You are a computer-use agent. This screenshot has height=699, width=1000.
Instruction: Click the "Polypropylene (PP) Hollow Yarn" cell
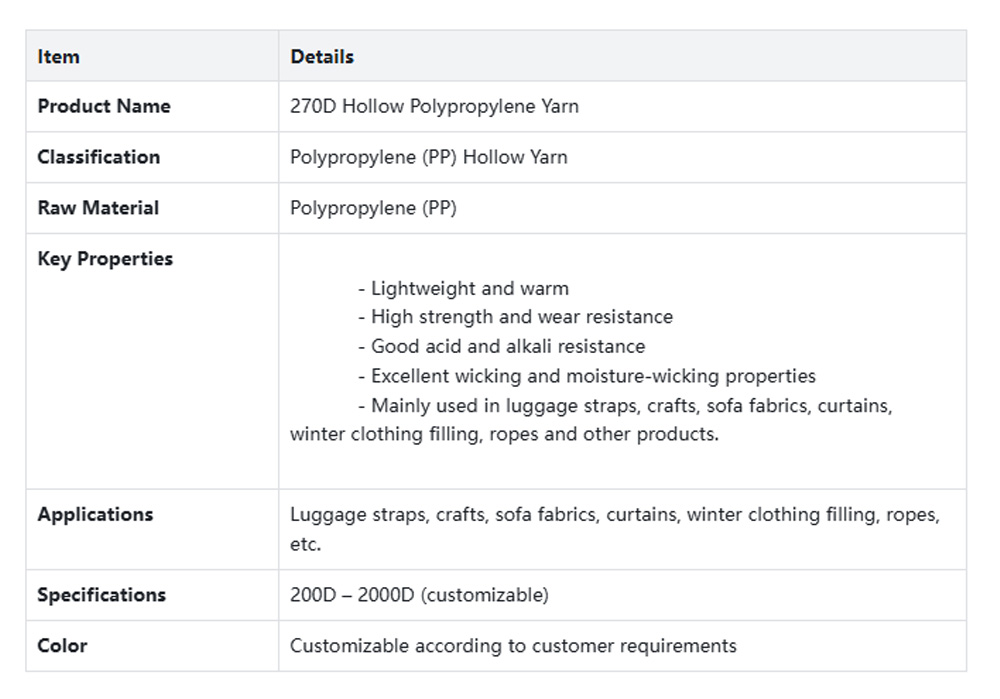pyautogui.click(x=428, y=157)
